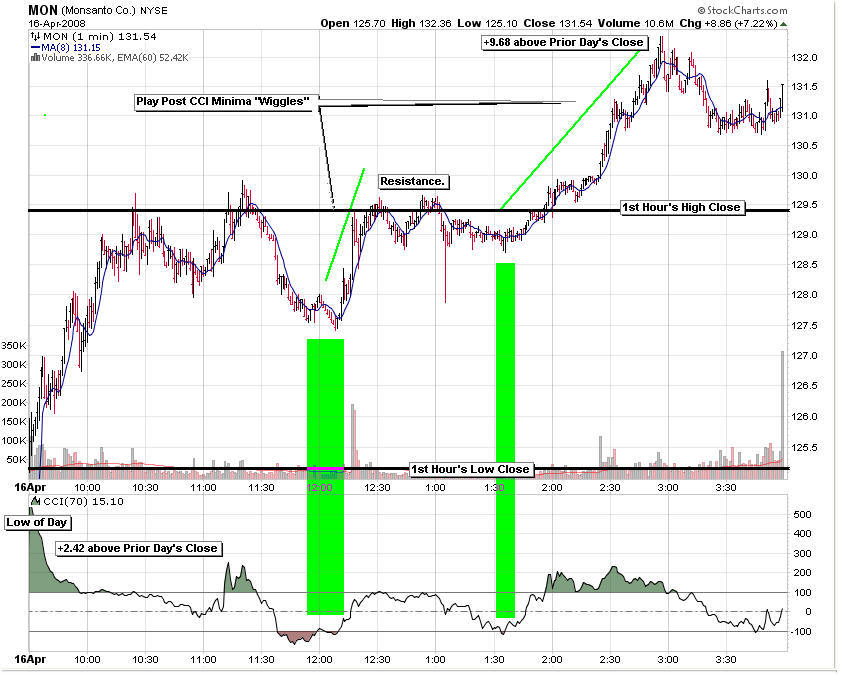Screen dimensions: 842x674
Task: Click the Volume 10.6M value in header
Action: tap(636, 24)
